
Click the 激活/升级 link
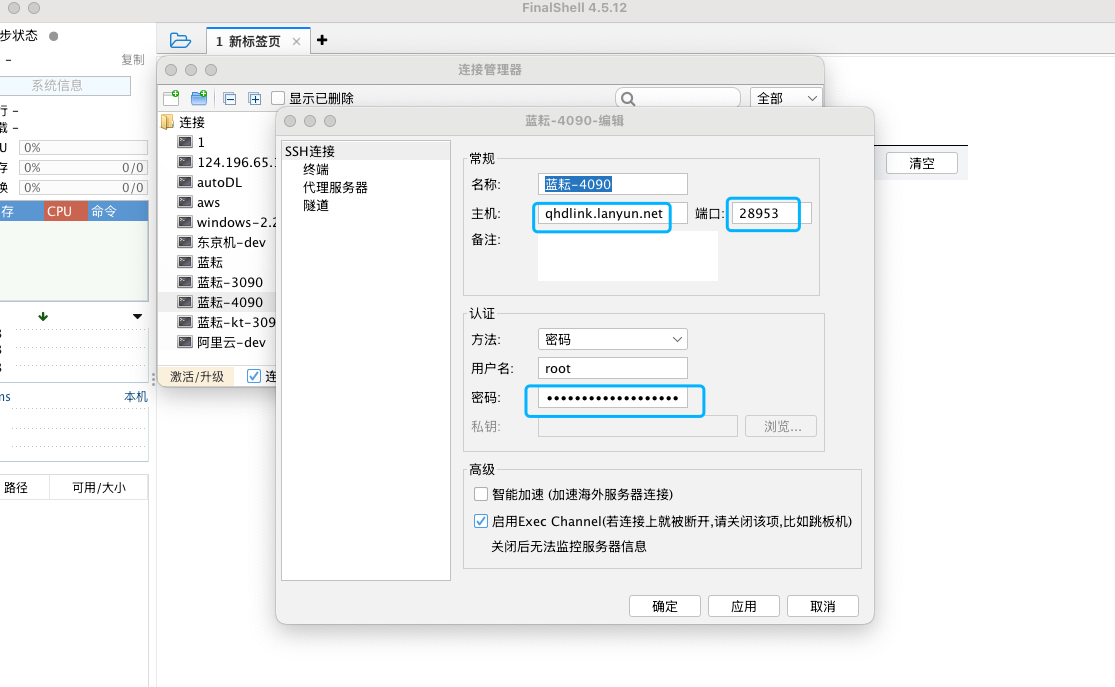[x=197, y=376]
